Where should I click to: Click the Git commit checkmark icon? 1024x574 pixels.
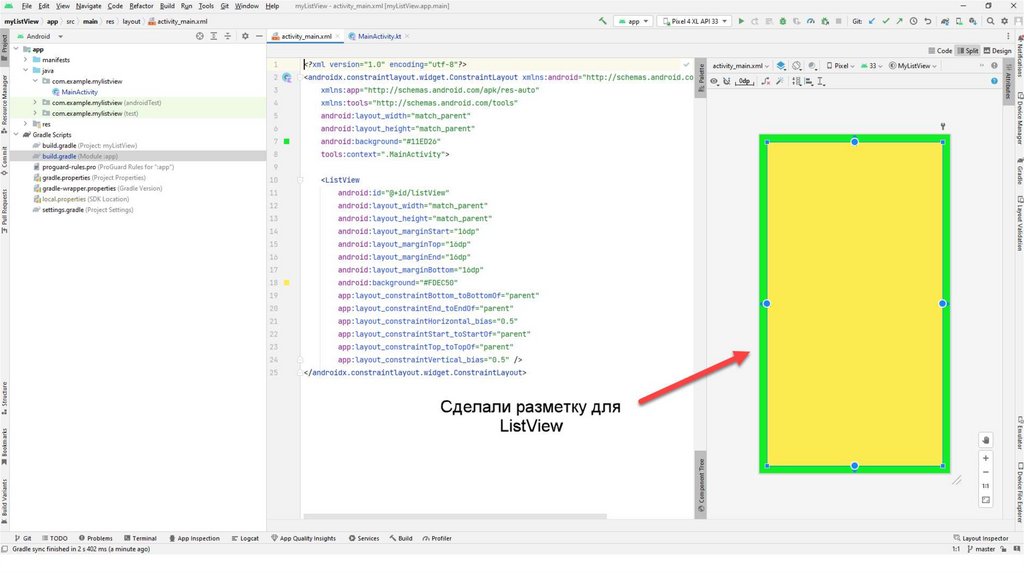[888, 20]
